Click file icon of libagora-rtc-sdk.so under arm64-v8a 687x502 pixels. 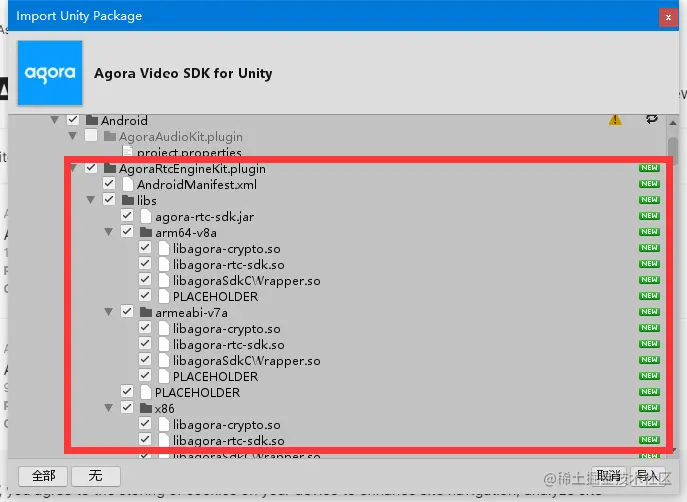pyautogui.click(x=164, y=264)
